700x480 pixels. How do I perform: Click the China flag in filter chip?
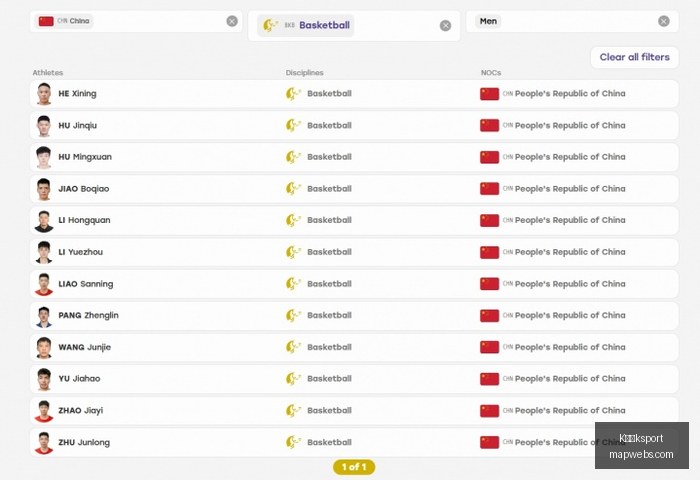[46, 21]
